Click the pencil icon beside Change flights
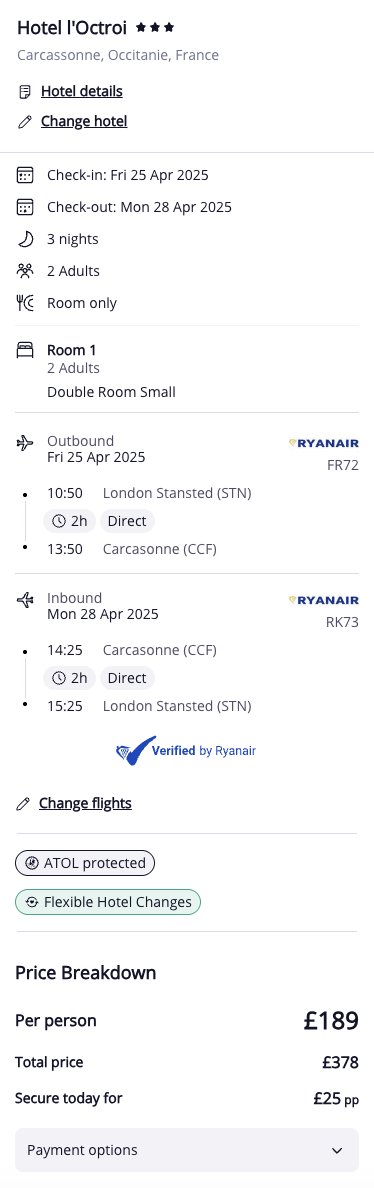 coord(23,804)
